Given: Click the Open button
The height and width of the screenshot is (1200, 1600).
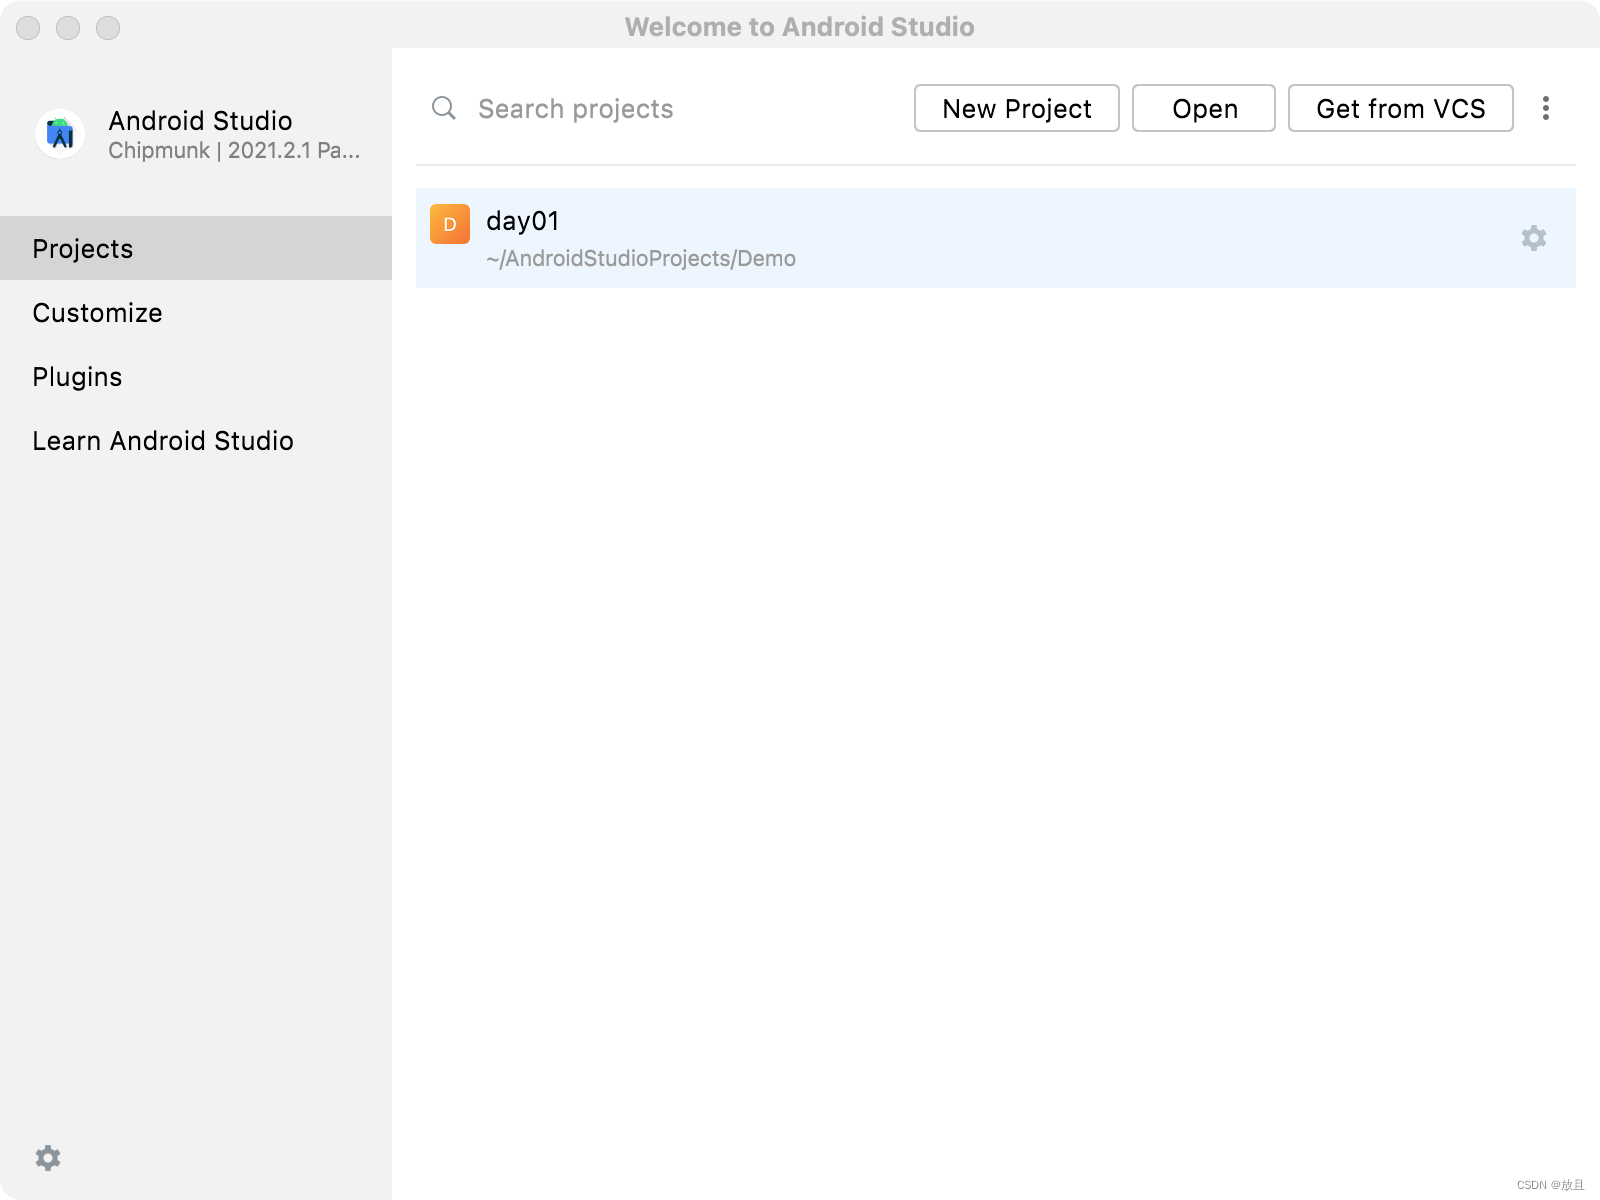Looking at the screenshot, I should click(x=1204, y=108).
